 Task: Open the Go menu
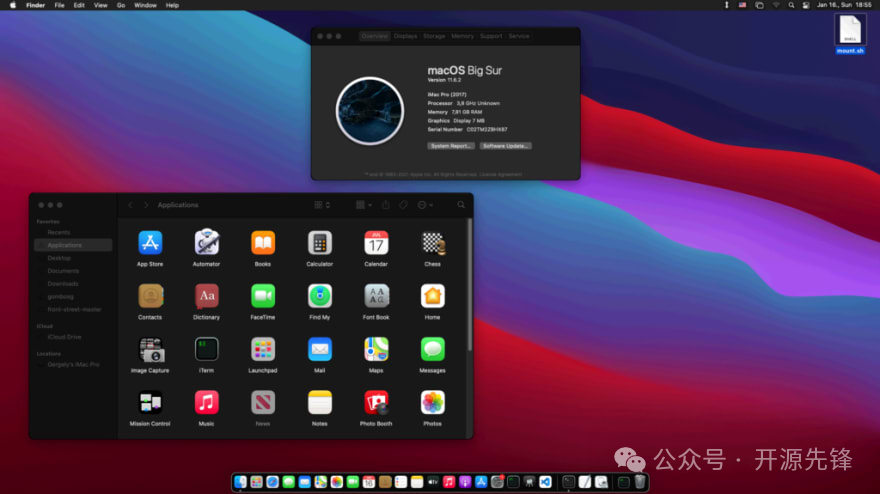point(121,5)
